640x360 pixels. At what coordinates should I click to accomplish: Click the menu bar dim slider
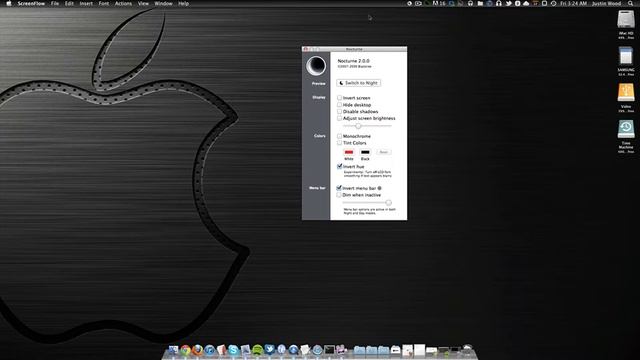click(x=367, y=202)
